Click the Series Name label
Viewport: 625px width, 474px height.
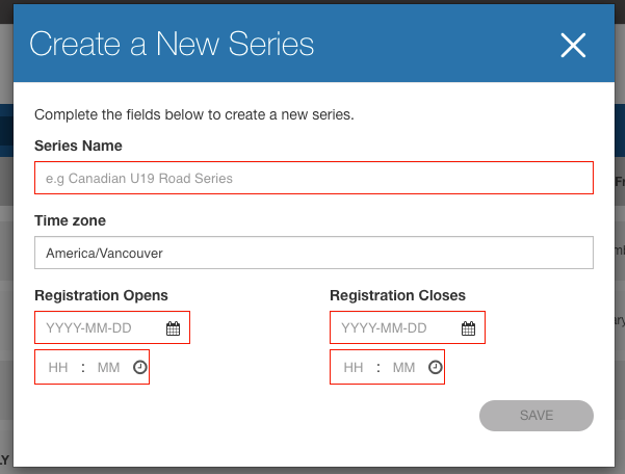pyautogui.click(x=78, y=146)
